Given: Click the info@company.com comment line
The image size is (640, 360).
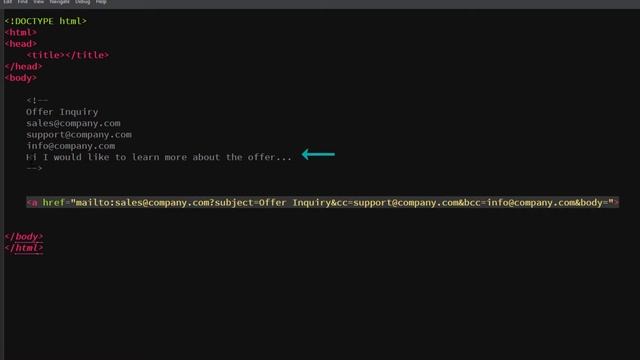Looking at the screenshot, I should (x=71, y=146).
